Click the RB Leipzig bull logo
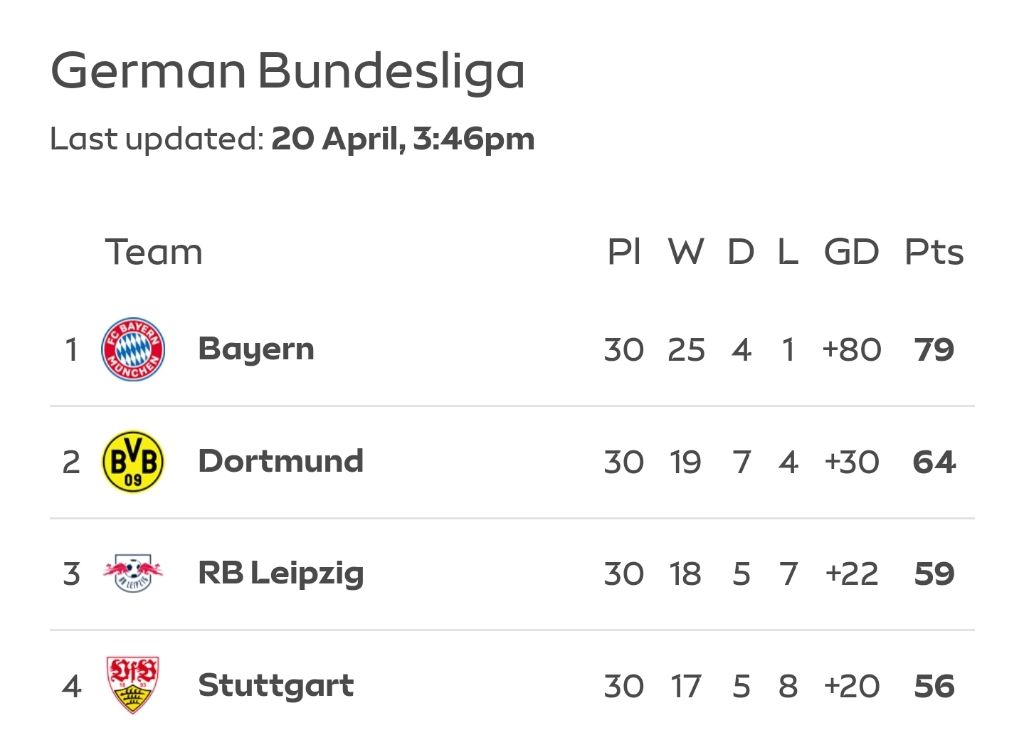Image resolution: width=1024 pixels, height=740 pixels. click(x=133, y=573)
